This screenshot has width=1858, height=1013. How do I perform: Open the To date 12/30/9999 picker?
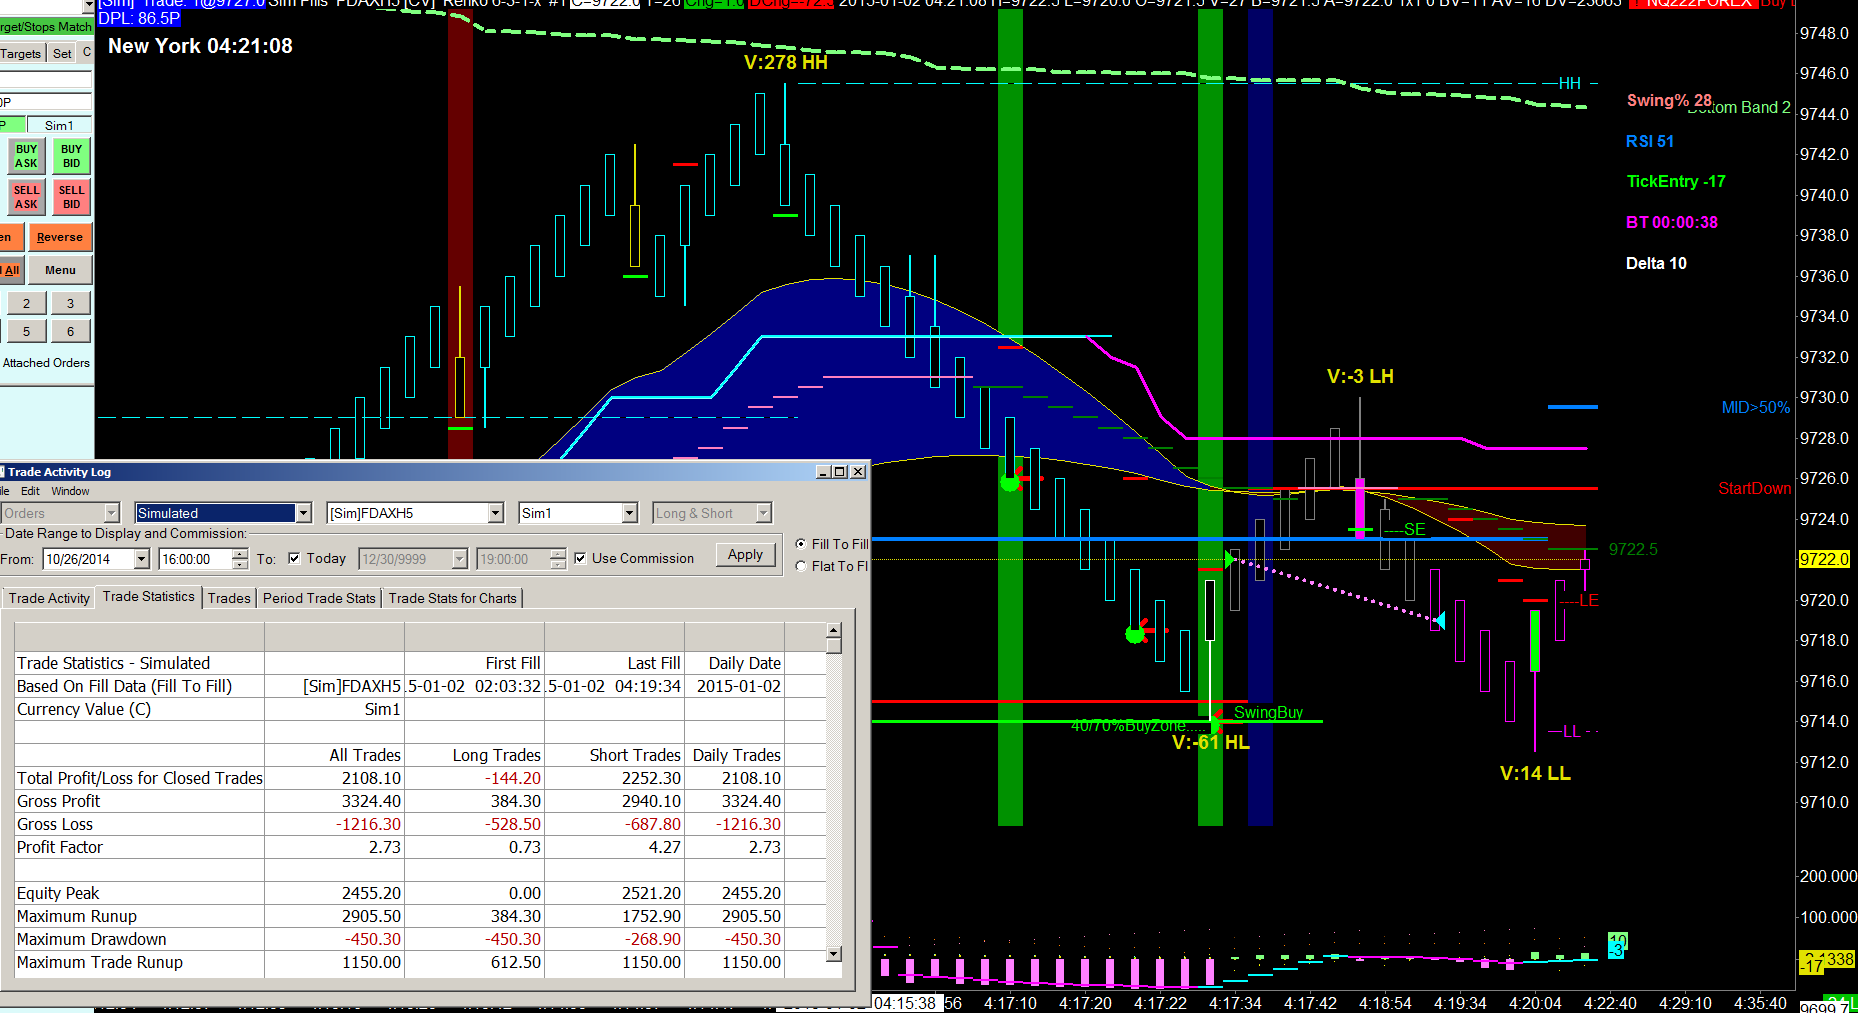[459, 559]
